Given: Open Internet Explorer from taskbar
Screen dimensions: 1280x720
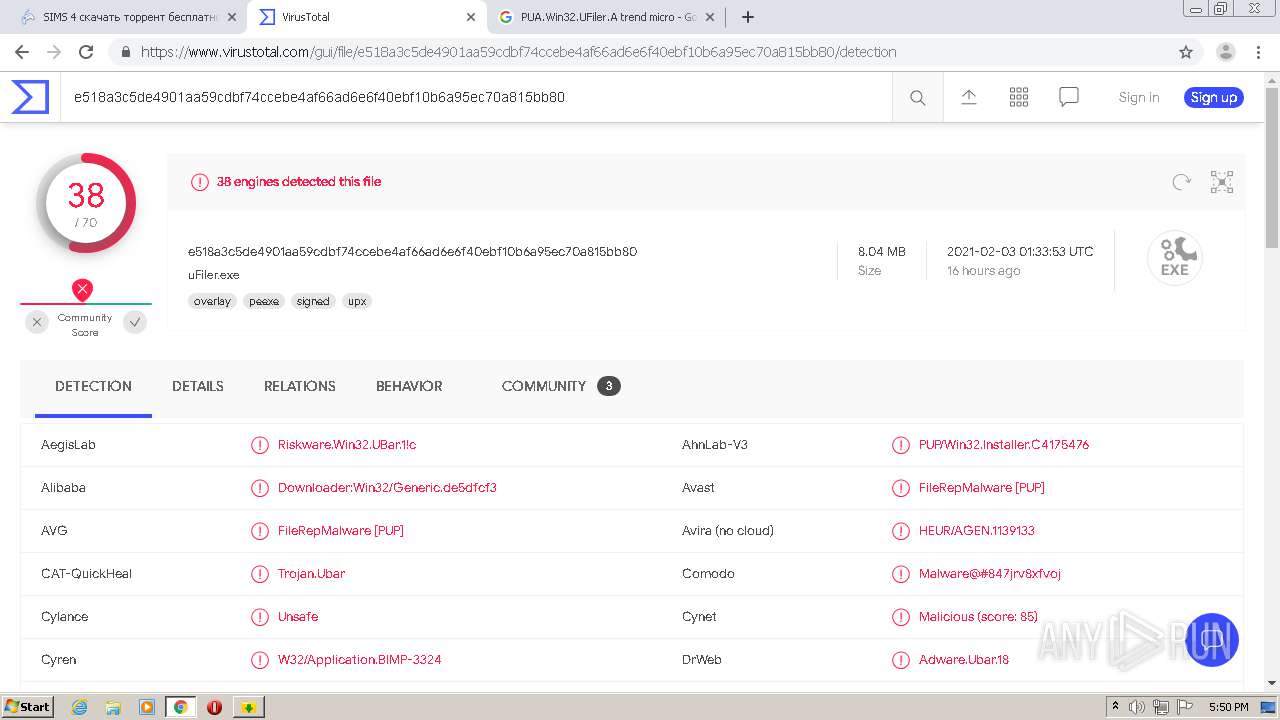Looking at the screenshot, I should (x=79, y=707).
